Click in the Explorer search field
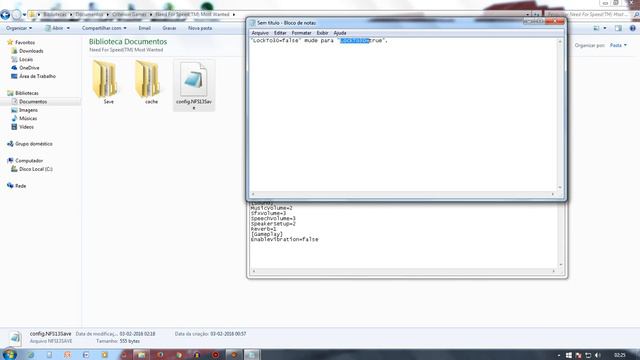This screenshot has width=640, height=360. (589, 15)
